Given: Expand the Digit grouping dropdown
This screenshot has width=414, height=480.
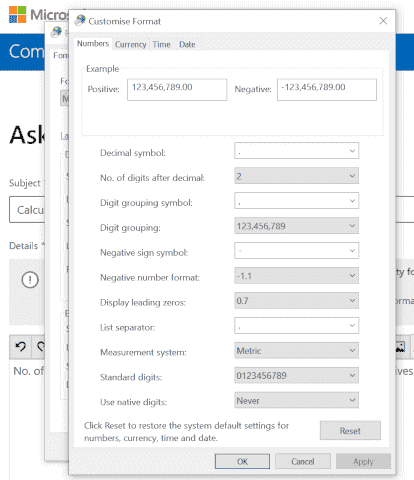Looking at the screenshot, I should point(296,226).
